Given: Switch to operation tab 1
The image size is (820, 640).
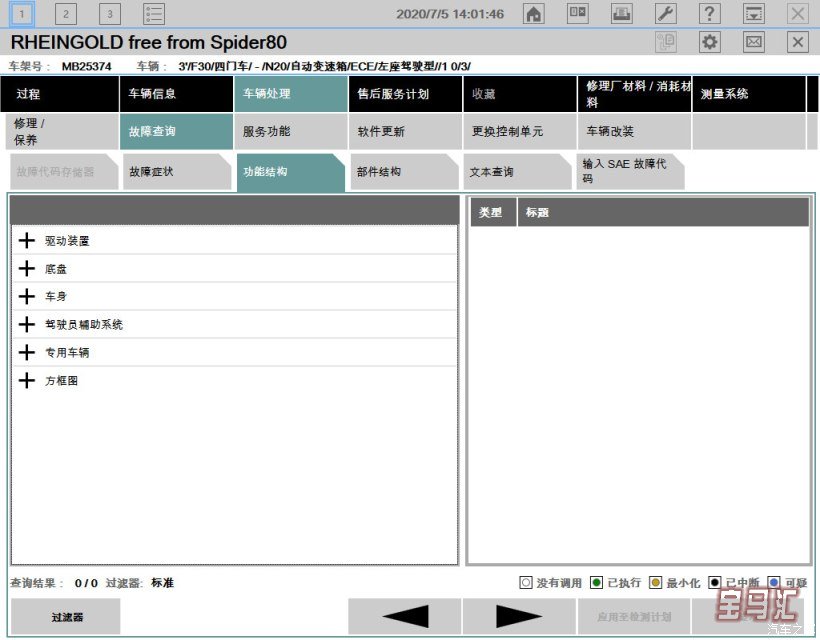Looking at the screenshot, I should click(x=22, y=14).
